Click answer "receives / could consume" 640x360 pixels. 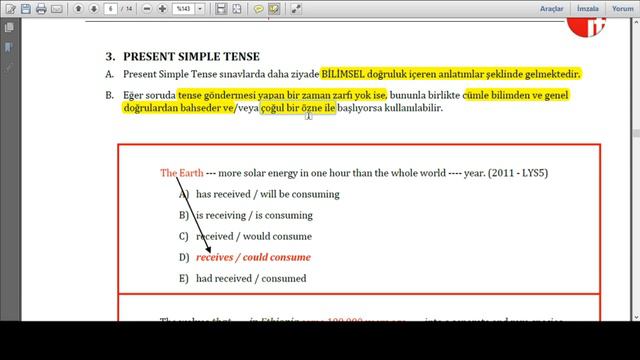tap(253, 258)
